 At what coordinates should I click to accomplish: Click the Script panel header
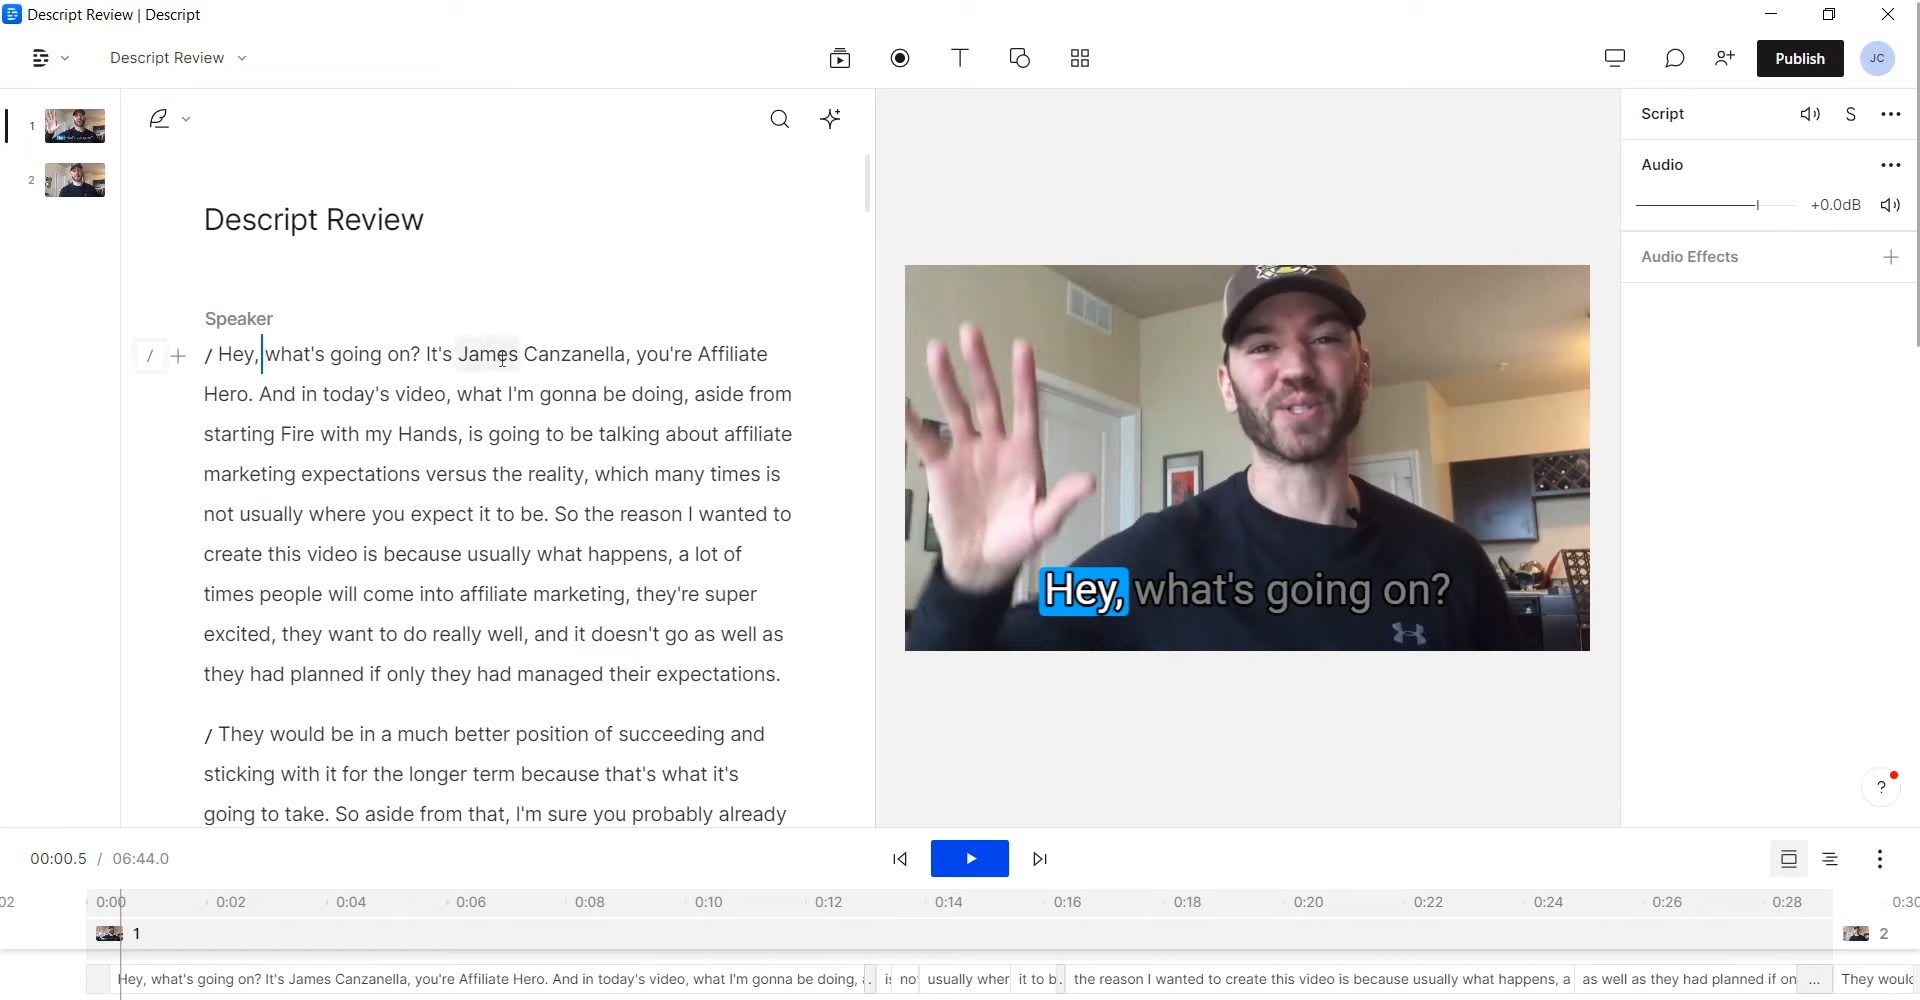pyautogui.click(x=1663, y=114)
